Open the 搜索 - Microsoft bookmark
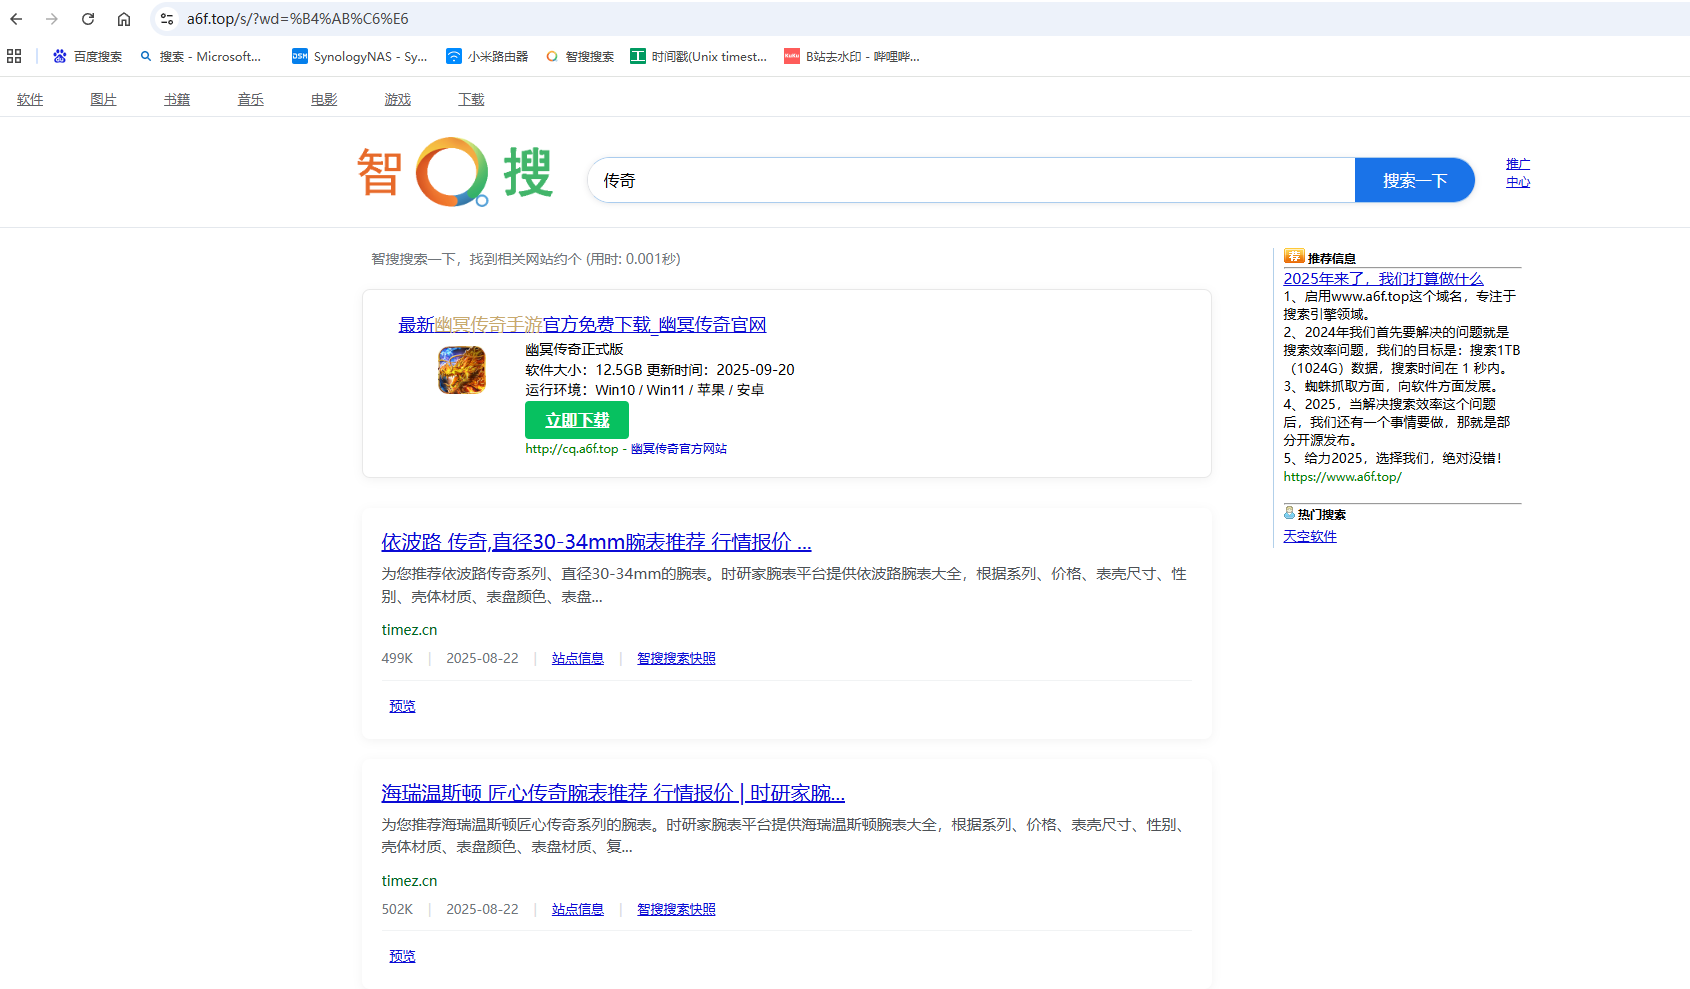Screen dimensions: 1690x989 coord(200,56)
